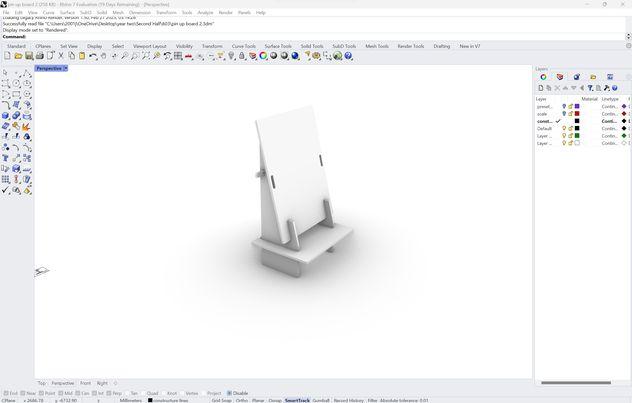Toggle the Cen osnap checkbox
This screenshot has width=632, height=403.
tap(78, 393)
